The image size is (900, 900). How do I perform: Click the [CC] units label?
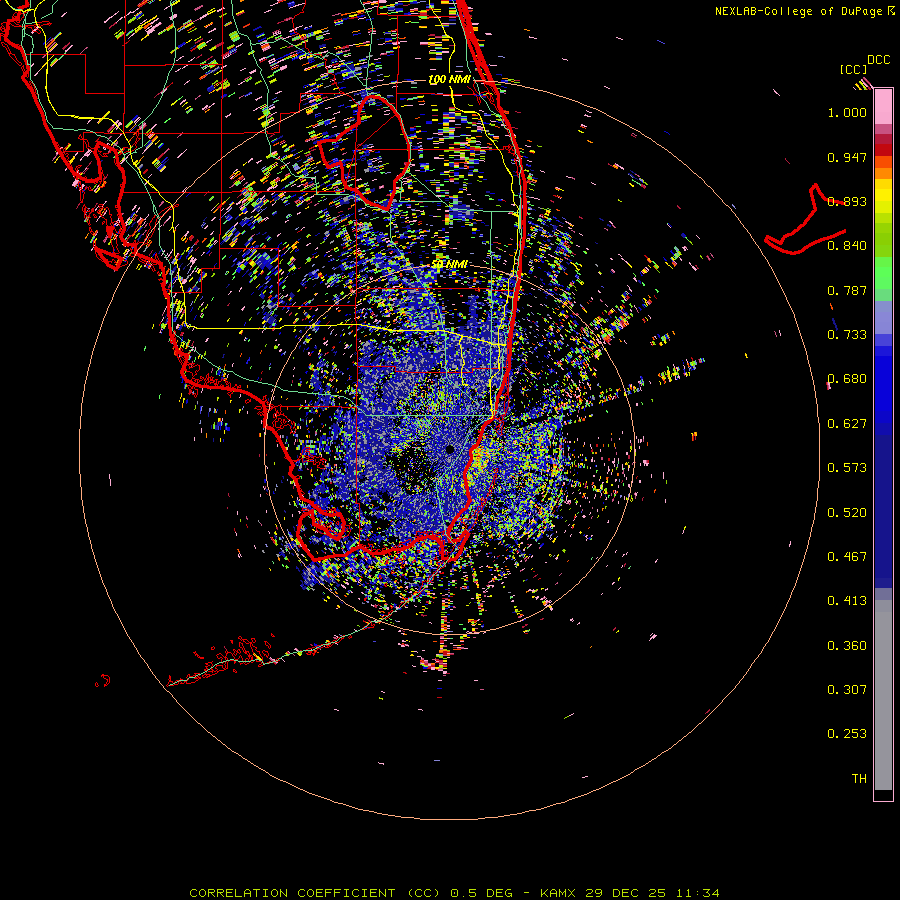tap(853, 69)
